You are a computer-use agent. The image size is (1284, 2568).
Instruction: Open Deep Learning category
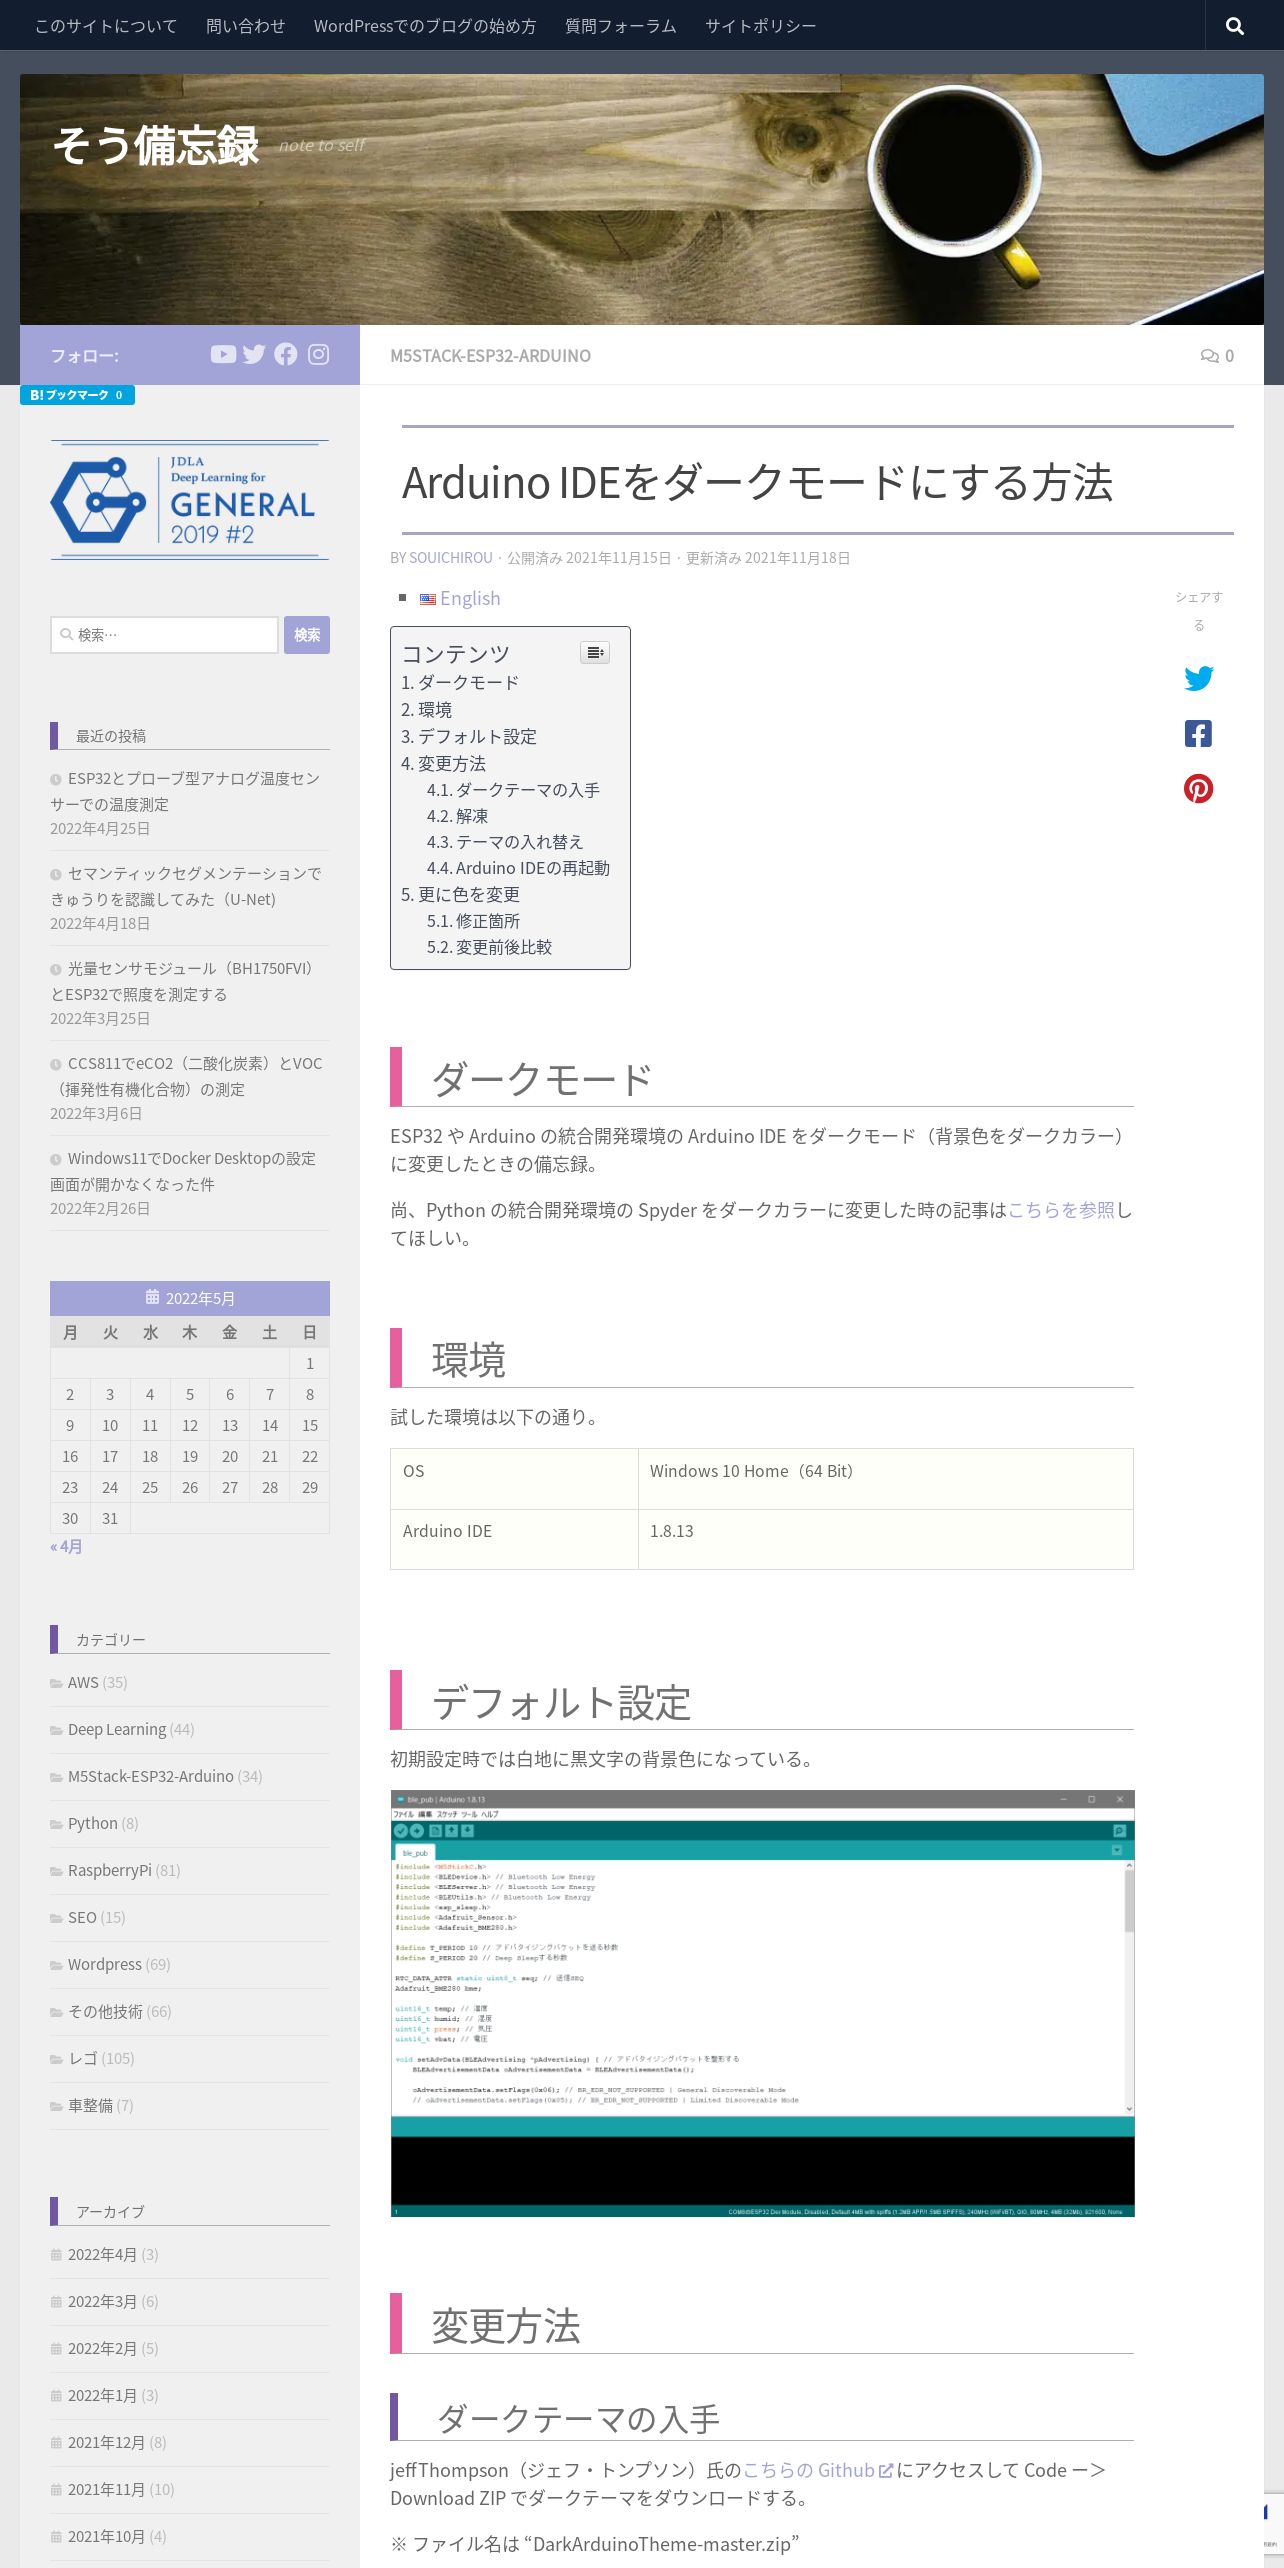pos(117,1730)
